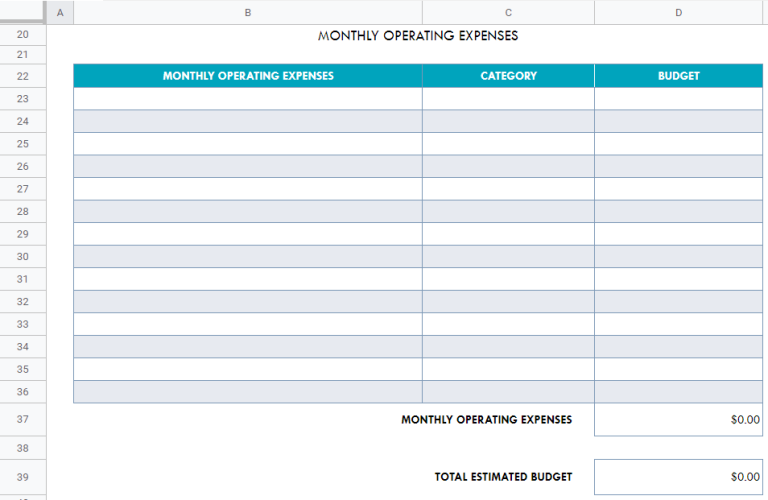
Task: Click row 39 header
Action: point(23,477)
